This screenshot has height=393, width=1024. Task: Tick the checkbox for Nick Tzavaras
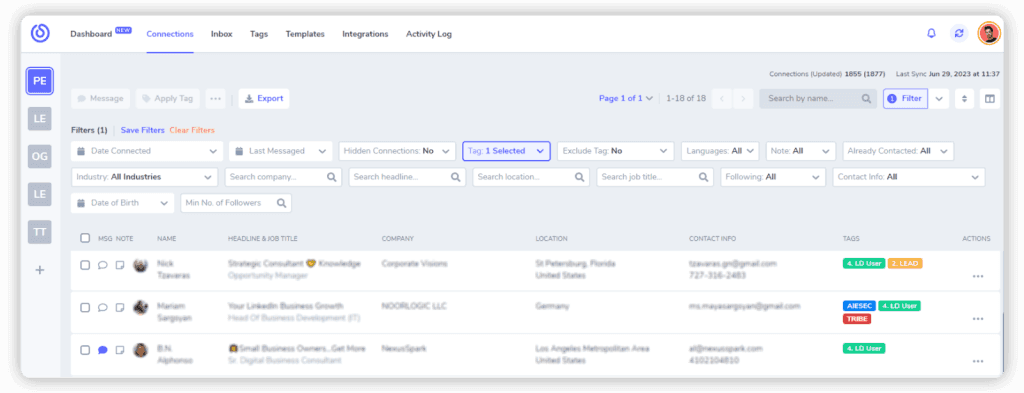click(x=85, y=265)
